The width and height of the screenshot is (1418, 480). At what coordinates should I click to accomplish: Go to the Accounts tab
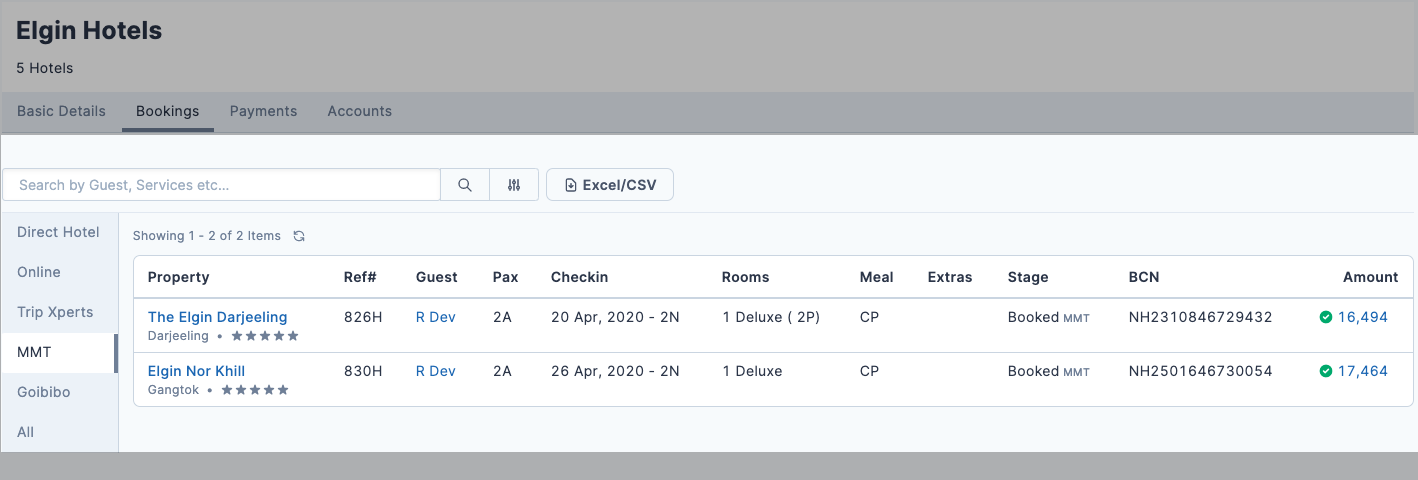[359, 111]
